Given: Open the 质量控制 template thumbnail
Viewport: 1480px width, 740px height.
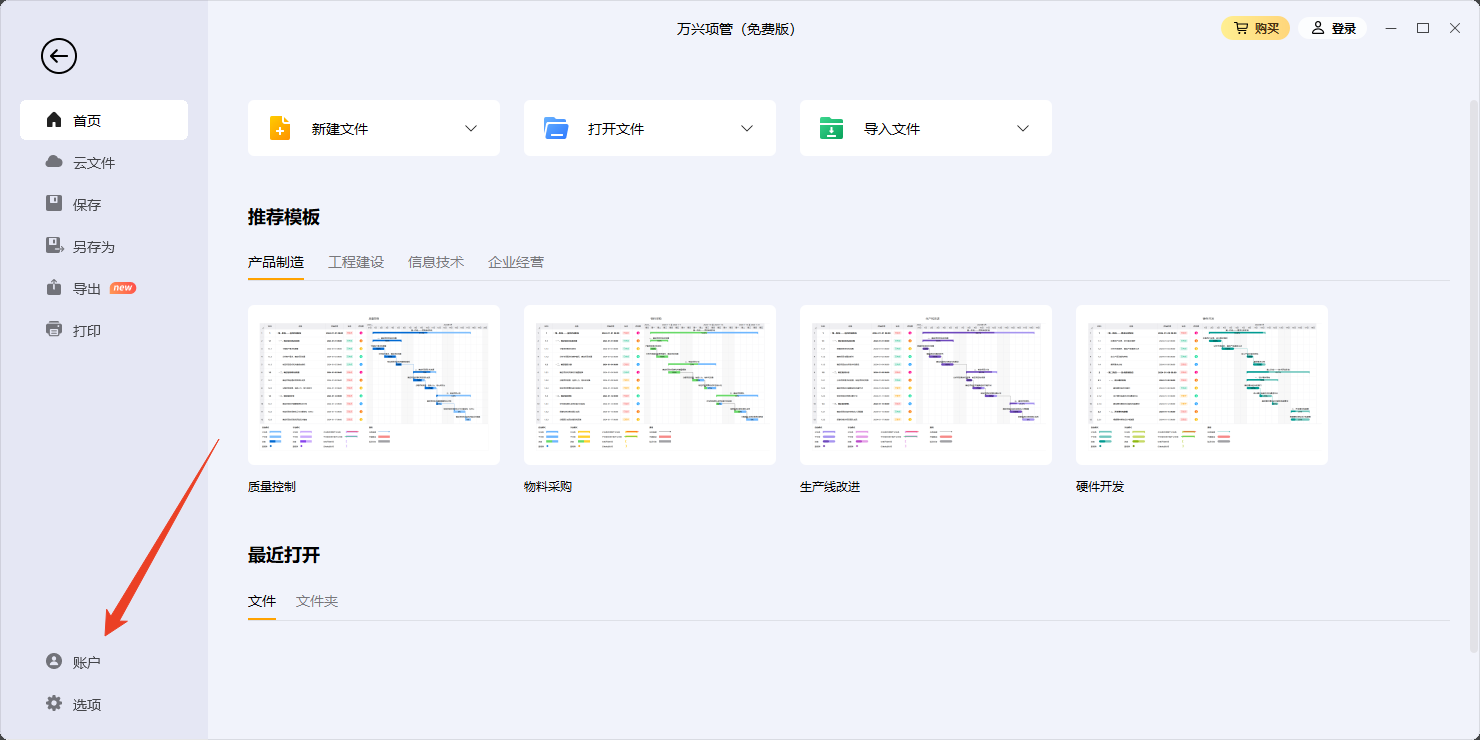Looking at the screenshot, I should pyautogui.click(x=374, y=385).
